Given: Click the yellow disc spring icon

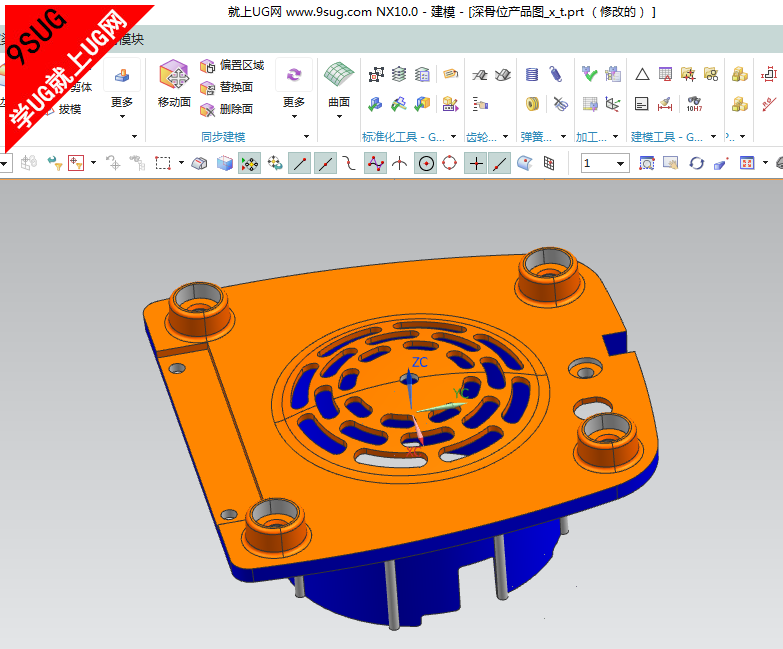Looking at the screenshot, I should [532, 104].
